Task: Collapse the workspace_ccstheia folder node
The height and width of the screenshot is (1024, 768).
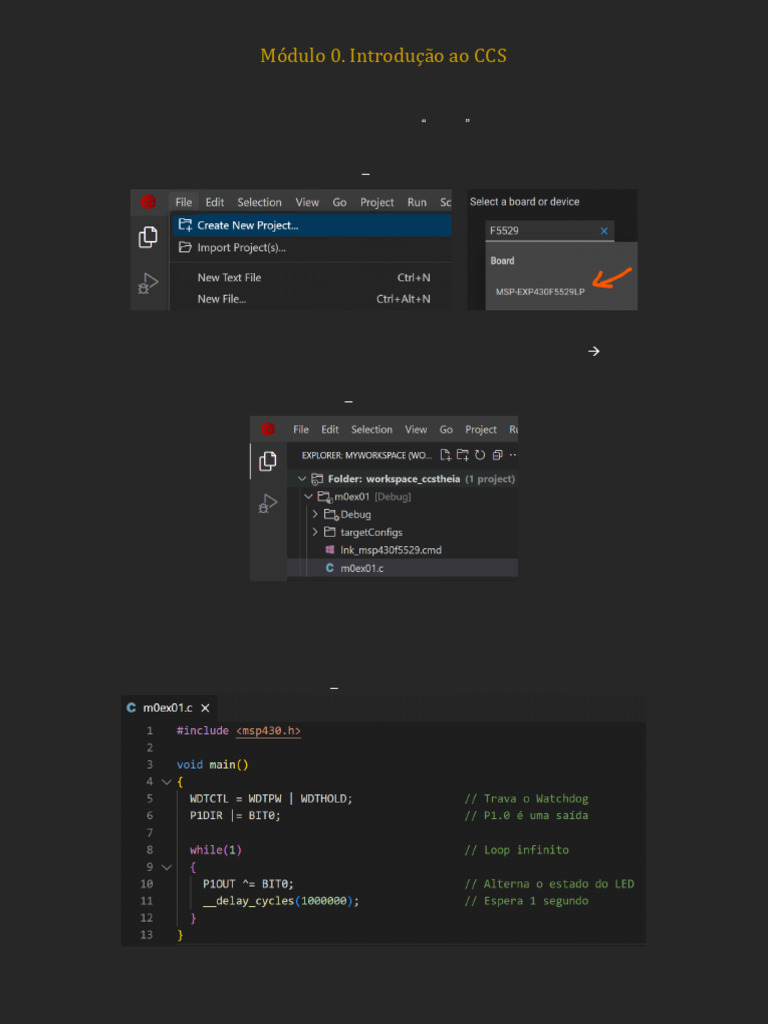Action: 302,479
